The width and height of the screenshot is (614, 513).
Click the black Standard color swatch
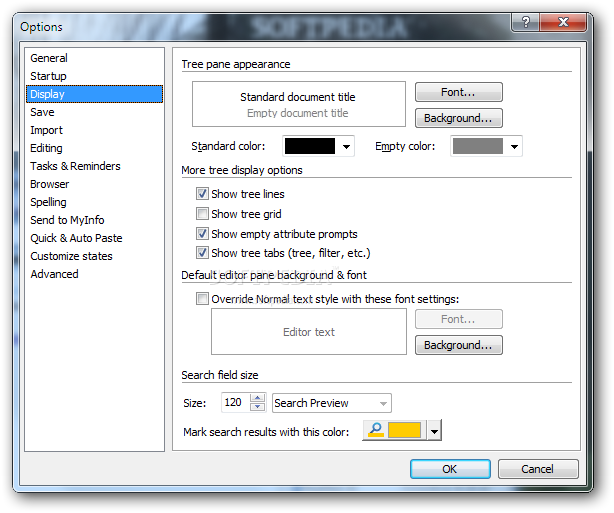coord(310,146)
